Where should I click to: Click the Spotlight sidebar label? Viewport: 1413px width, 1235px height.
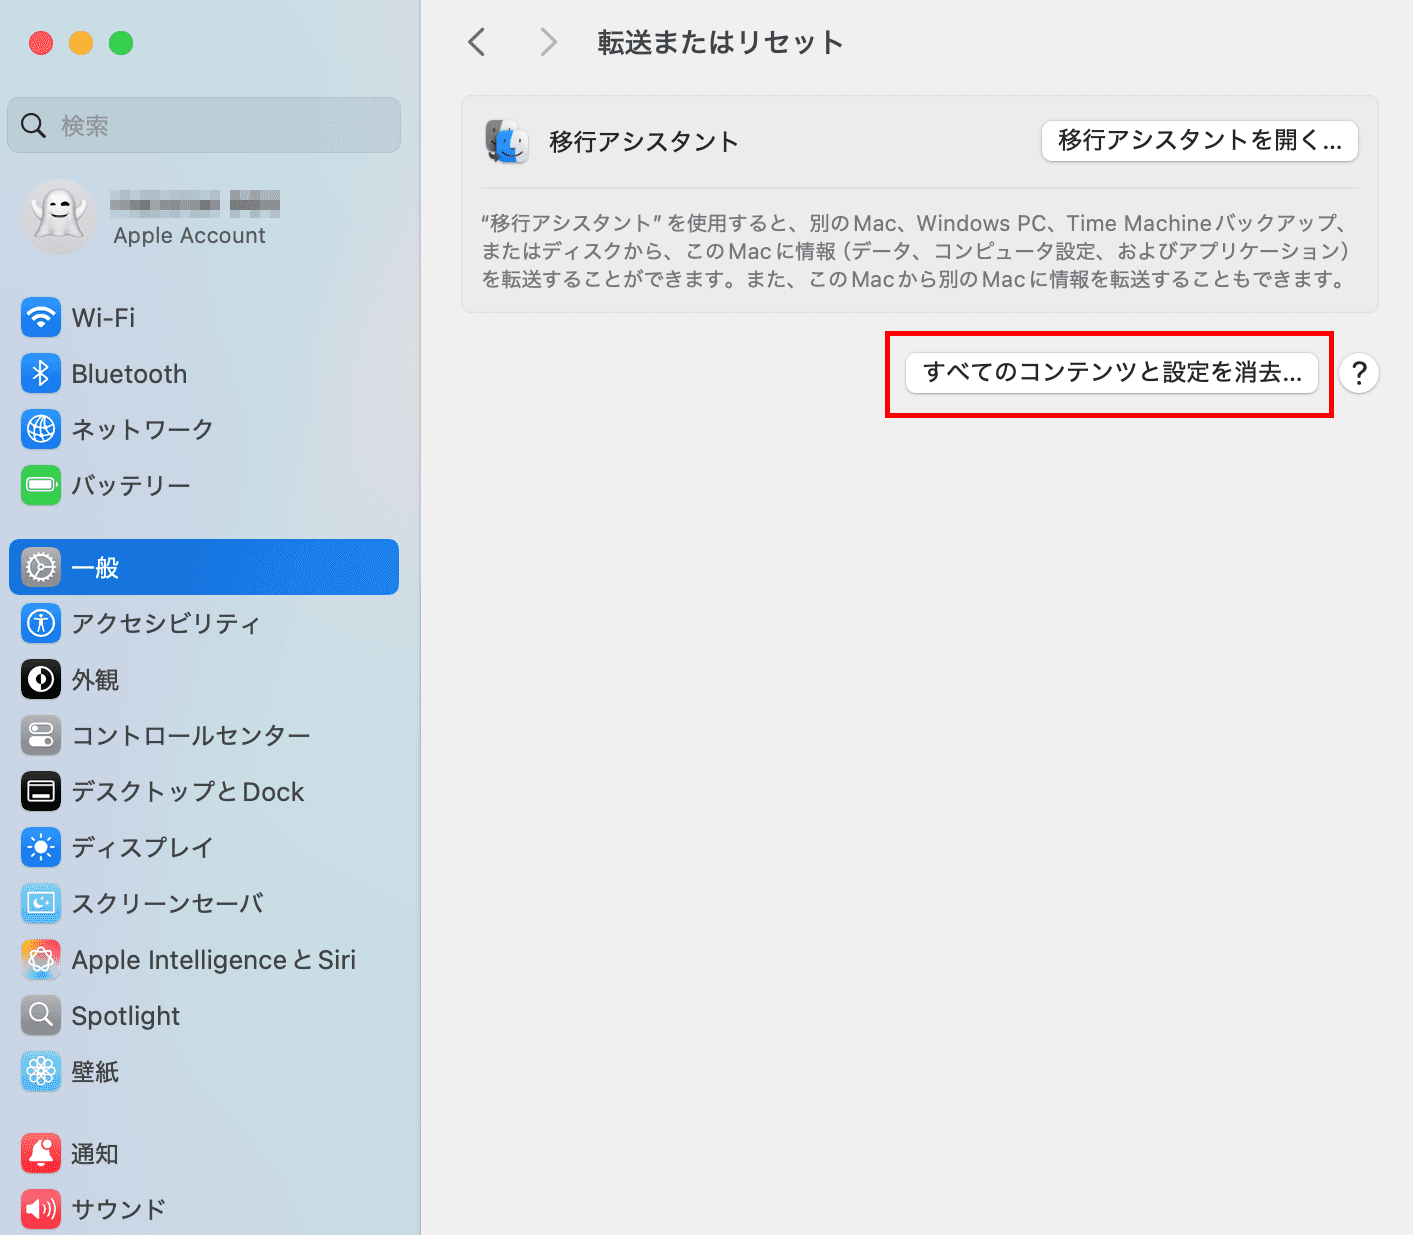coord(126,1016)
